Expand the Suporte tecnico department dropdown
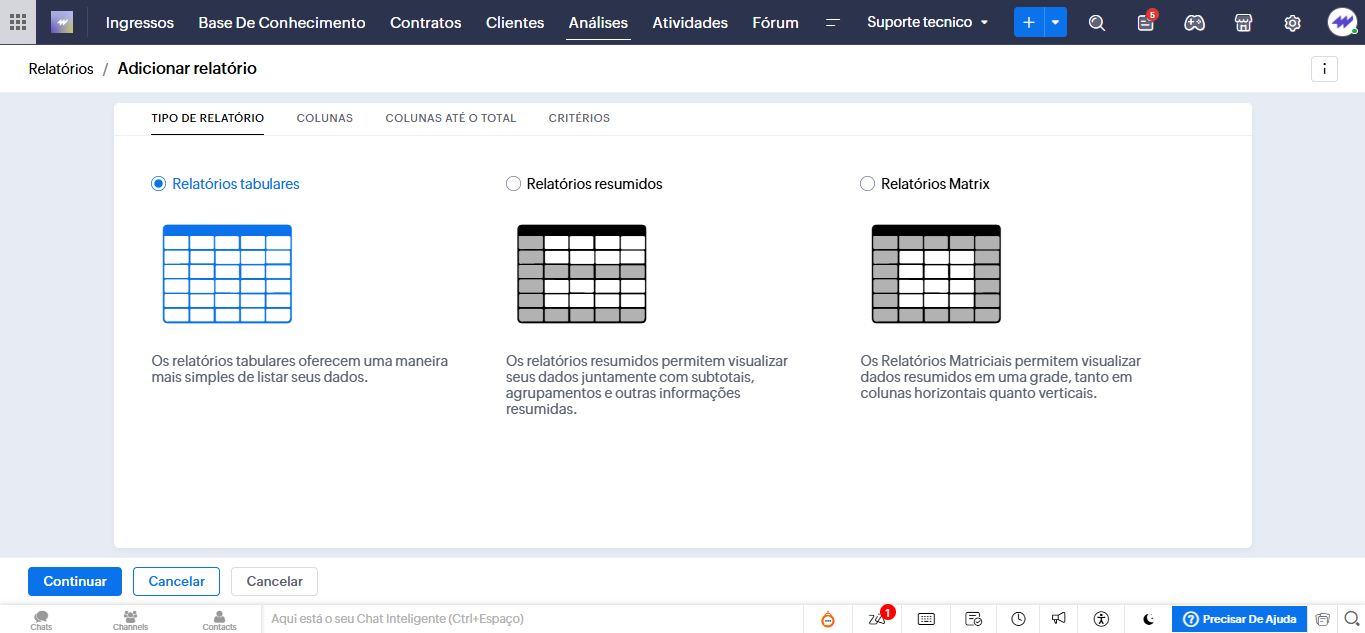The height and width of the screenshot is (633, 1365). [927, 22]
